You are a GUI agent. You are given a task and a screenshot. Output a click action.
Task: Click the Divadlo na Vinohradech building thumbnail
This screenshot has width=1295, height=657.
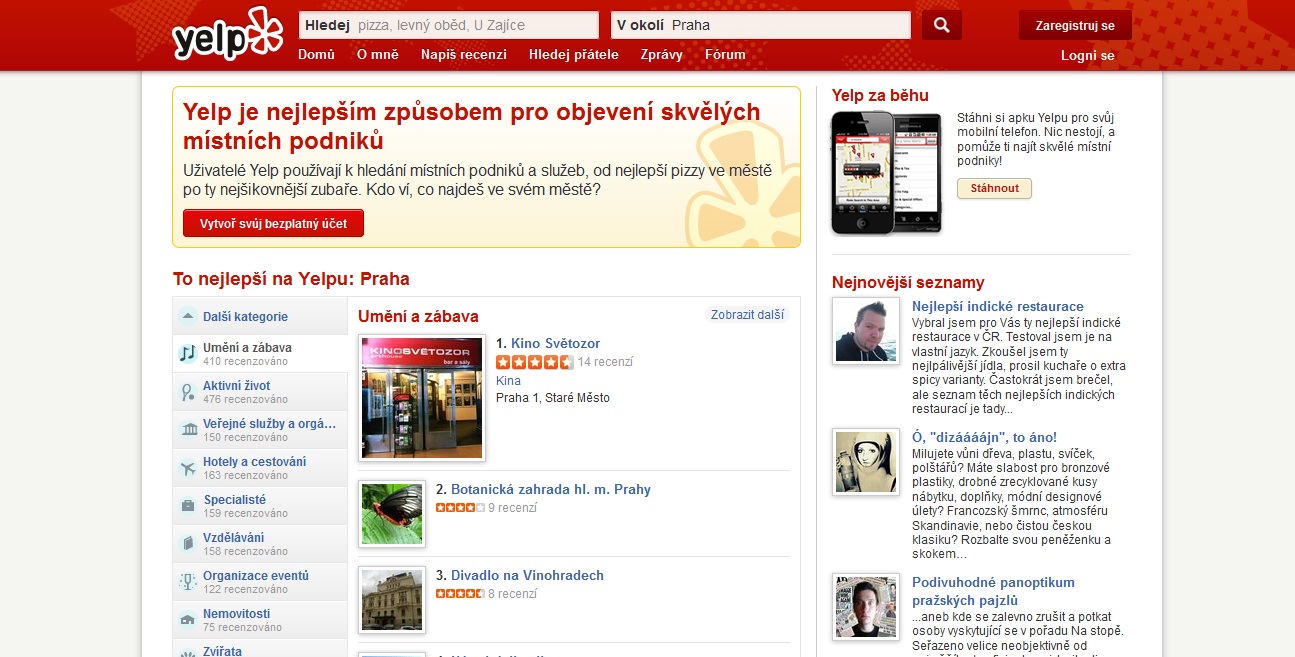point(392,600)
